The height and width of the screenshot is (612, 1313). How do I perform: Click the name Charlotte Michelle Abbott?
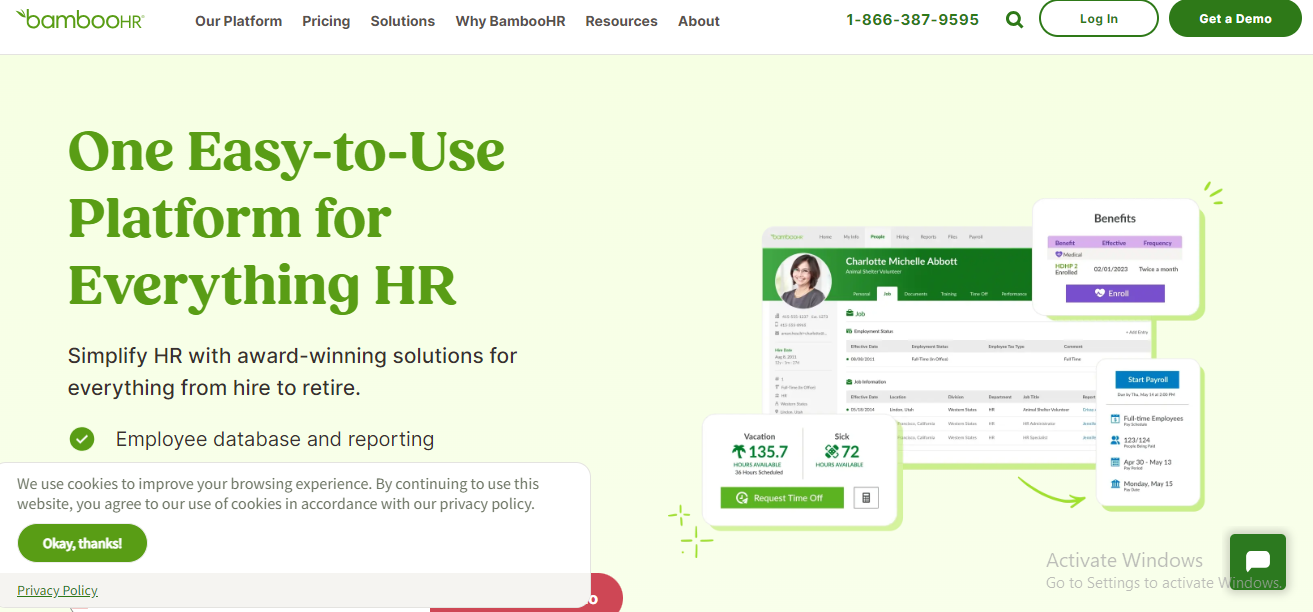(901, 261)
